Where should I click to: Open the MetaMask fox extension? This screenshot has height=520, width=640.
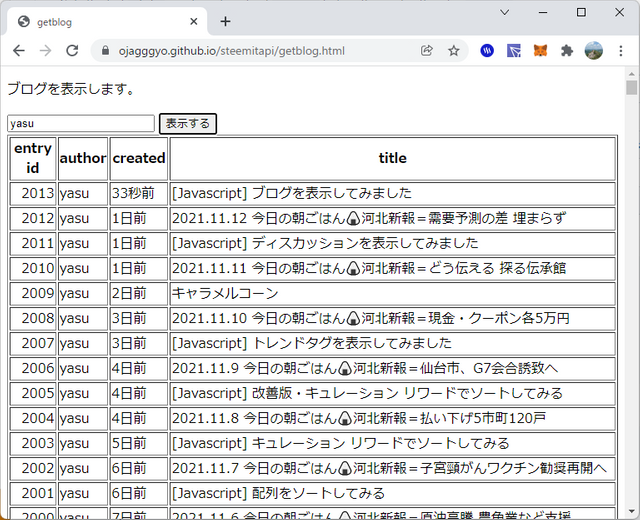(x=540, y=51)
